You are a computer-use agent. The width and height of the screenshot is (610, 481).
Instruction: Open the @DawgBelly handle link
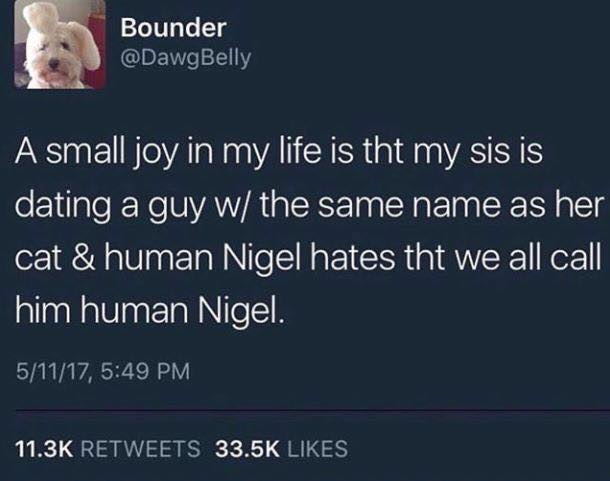186,58
